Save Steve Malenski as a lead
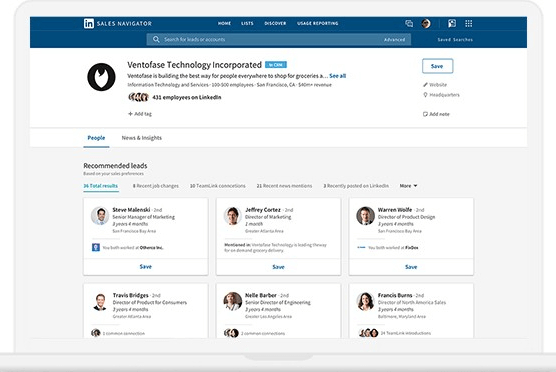Image resolution: width=556 pixels, height=372 pixels. point(146,266)
